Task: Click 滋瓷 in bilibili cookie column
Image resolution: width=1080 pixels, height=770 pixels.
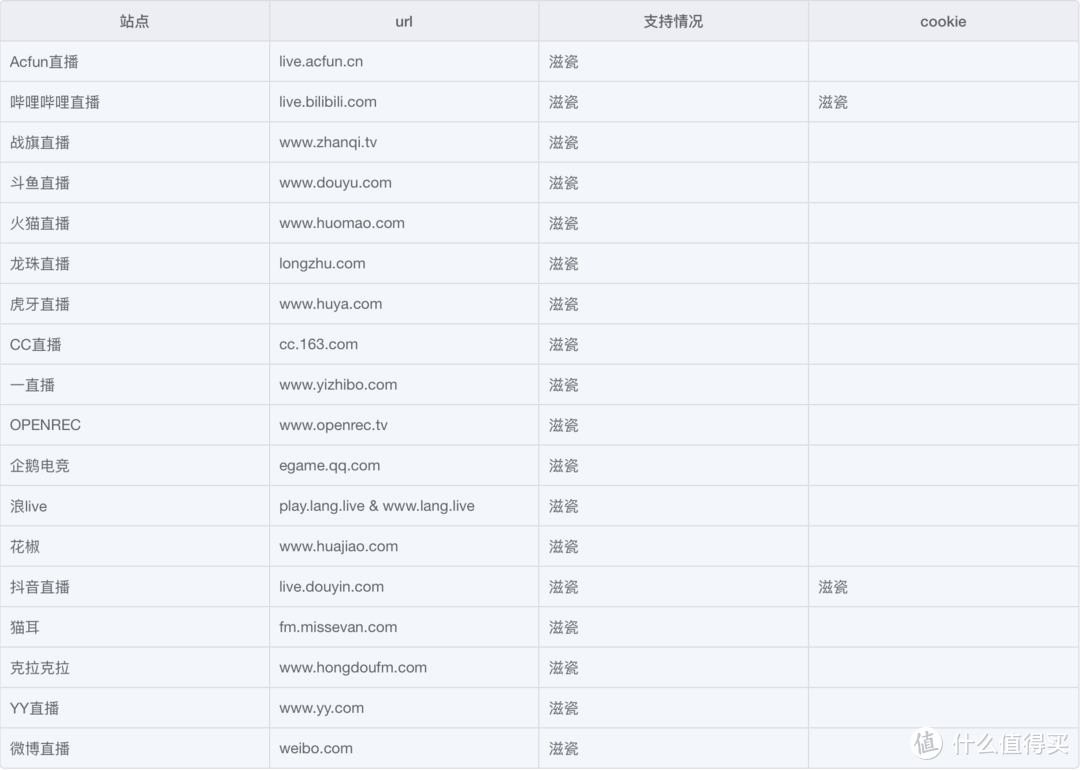Action: [x=833, y=103]
